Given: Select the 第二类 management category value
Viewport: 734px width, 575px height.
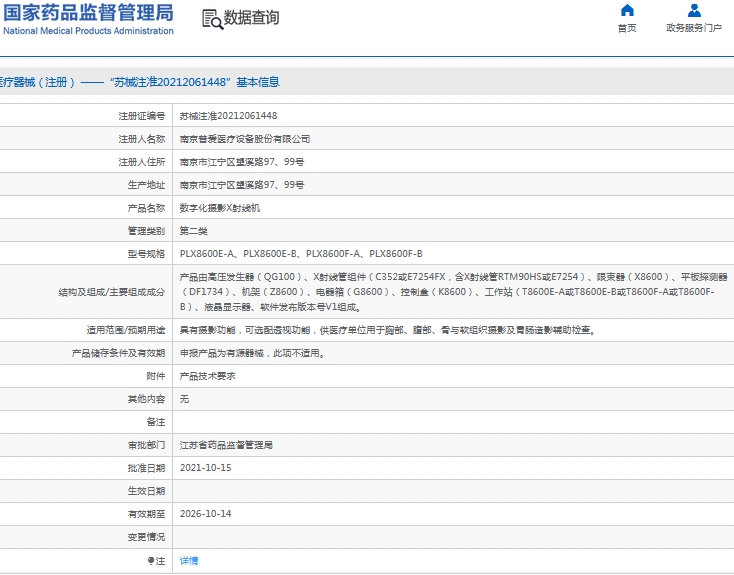Looking at the screenshot, I should (193, 230).
